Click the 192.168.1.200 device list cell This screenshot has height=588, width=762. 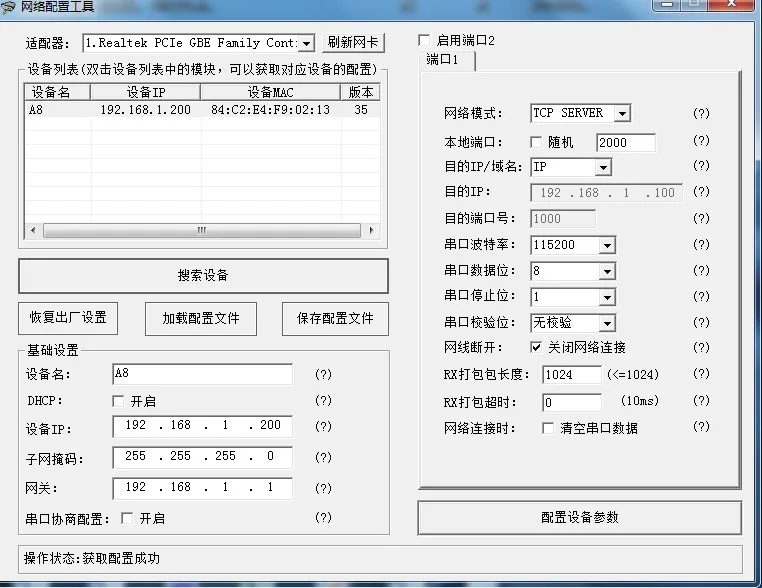point(146,110)
